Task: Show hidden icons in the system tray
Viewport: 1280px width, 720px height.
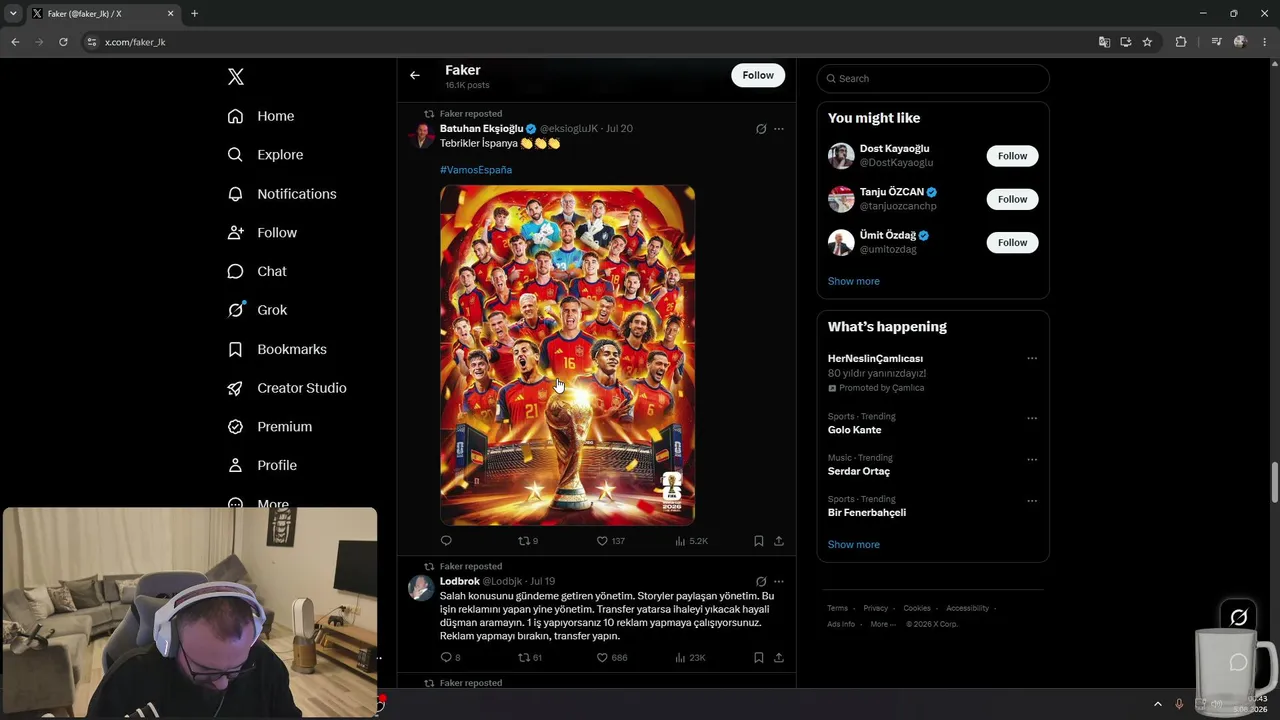Action: tap(1158, 704)
